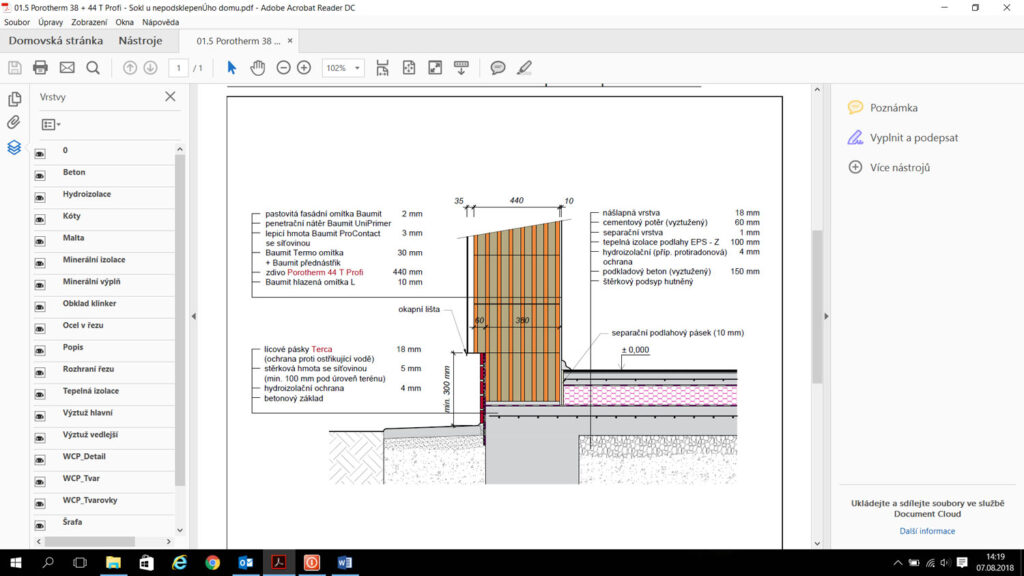
Task: Click the zoom out minus button
Action: [283, 68]
